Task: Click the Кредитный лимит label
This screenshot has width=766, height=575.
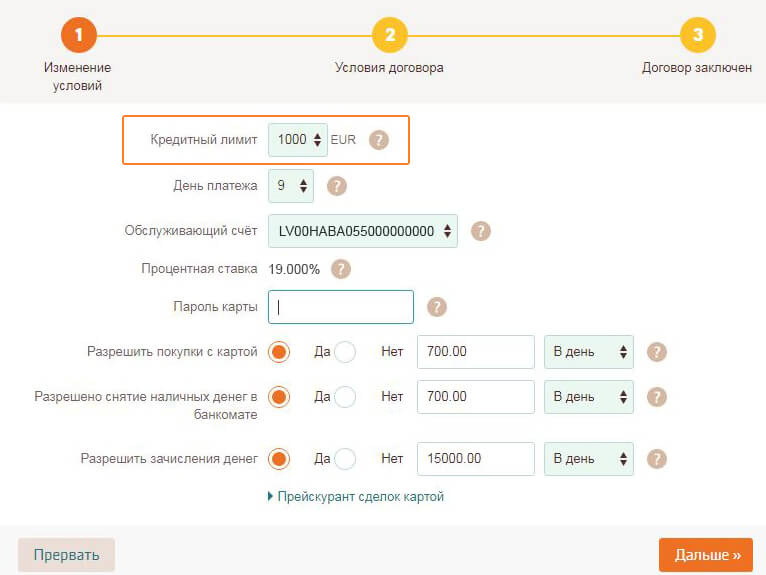Action: tap(204, 140)
